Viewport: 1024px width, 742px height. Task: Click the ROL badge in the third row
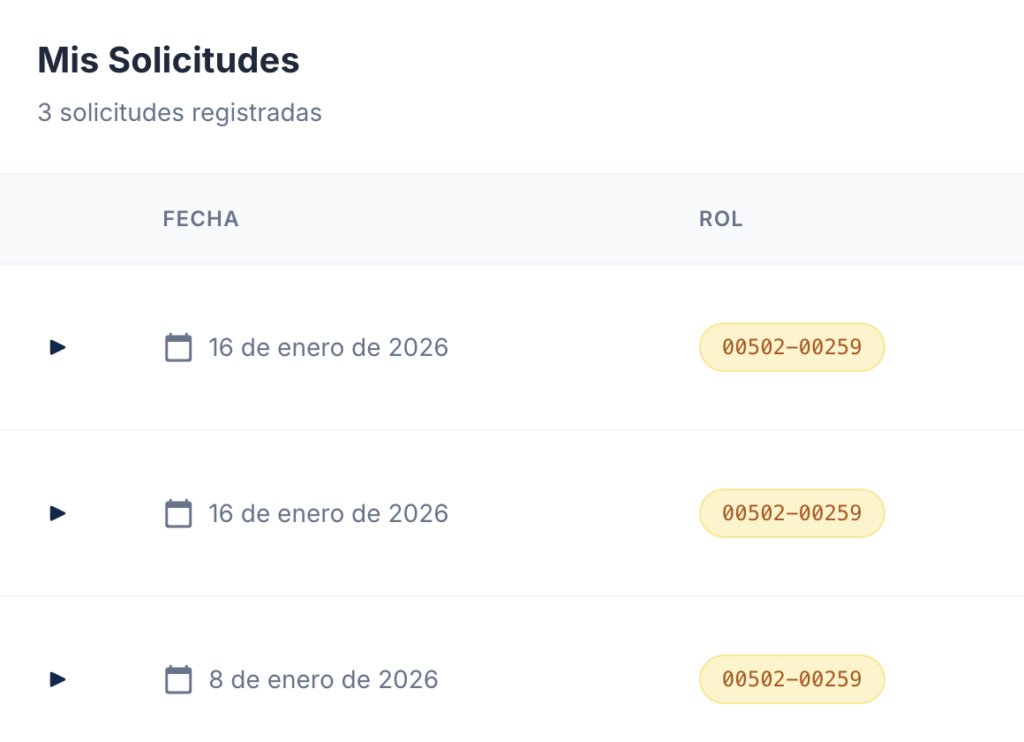[791, 680]
